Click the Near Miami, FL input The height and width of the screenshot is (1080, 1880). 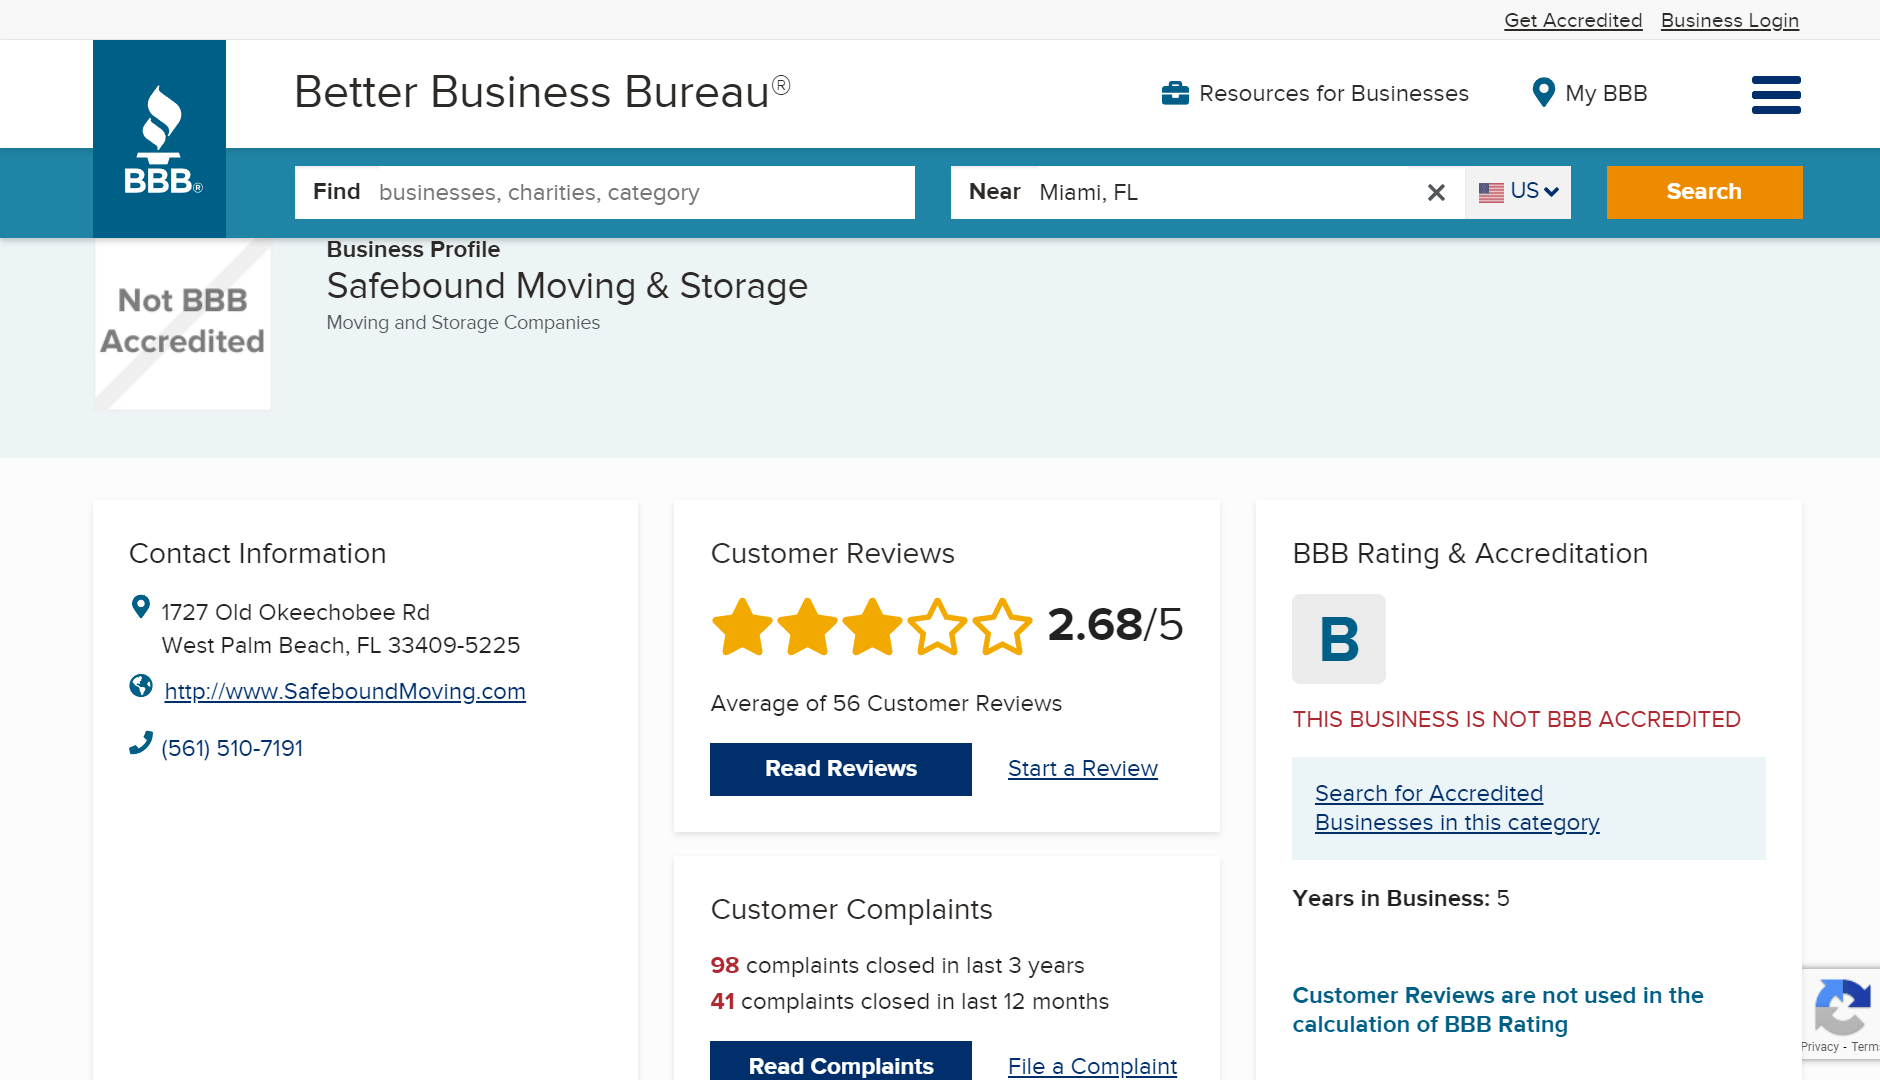[1208, 192]
